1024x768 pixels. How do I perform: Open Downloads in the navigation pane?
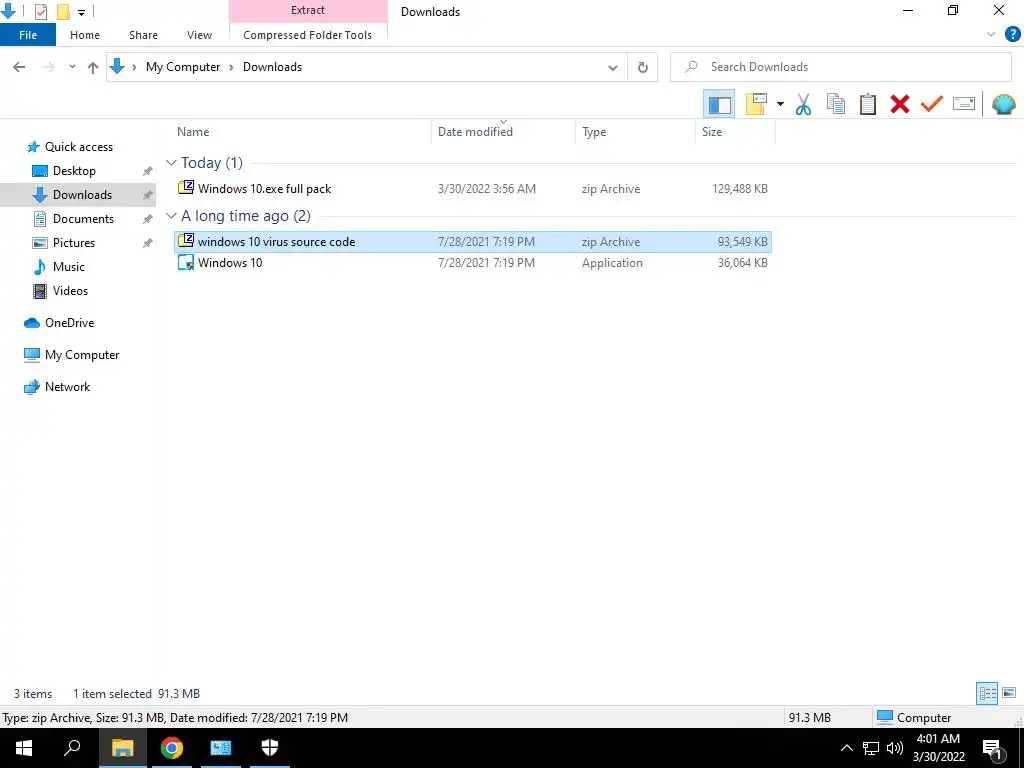(82, 195)
